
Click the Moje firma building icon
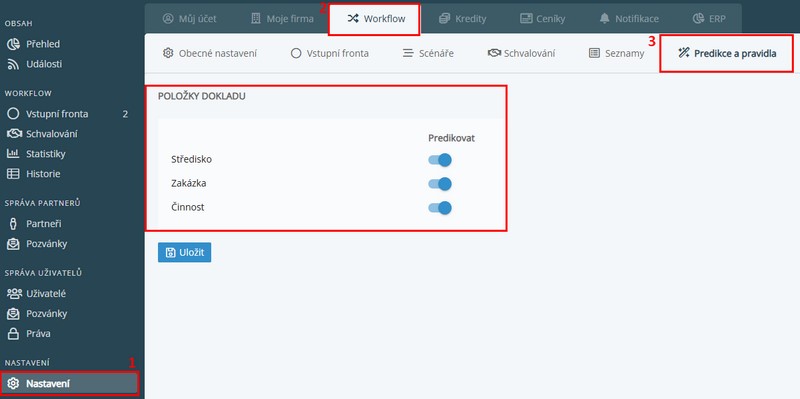click(256, 19)
